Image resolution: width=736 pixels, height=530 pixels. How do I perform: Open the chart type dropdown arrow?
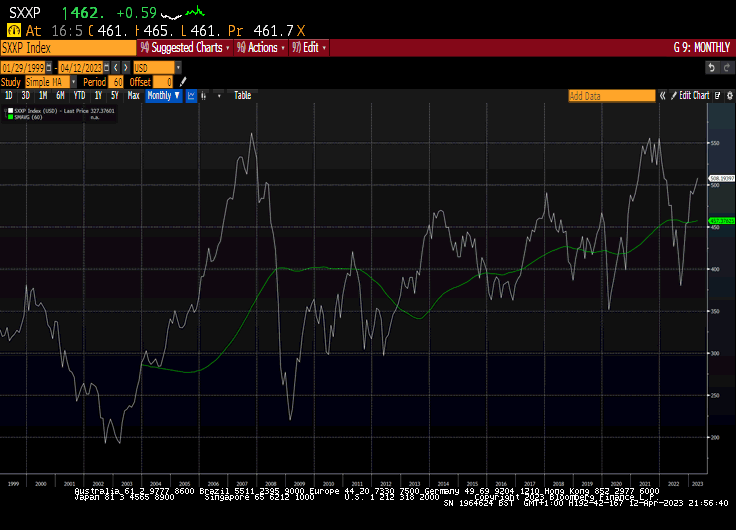point(219,96)
